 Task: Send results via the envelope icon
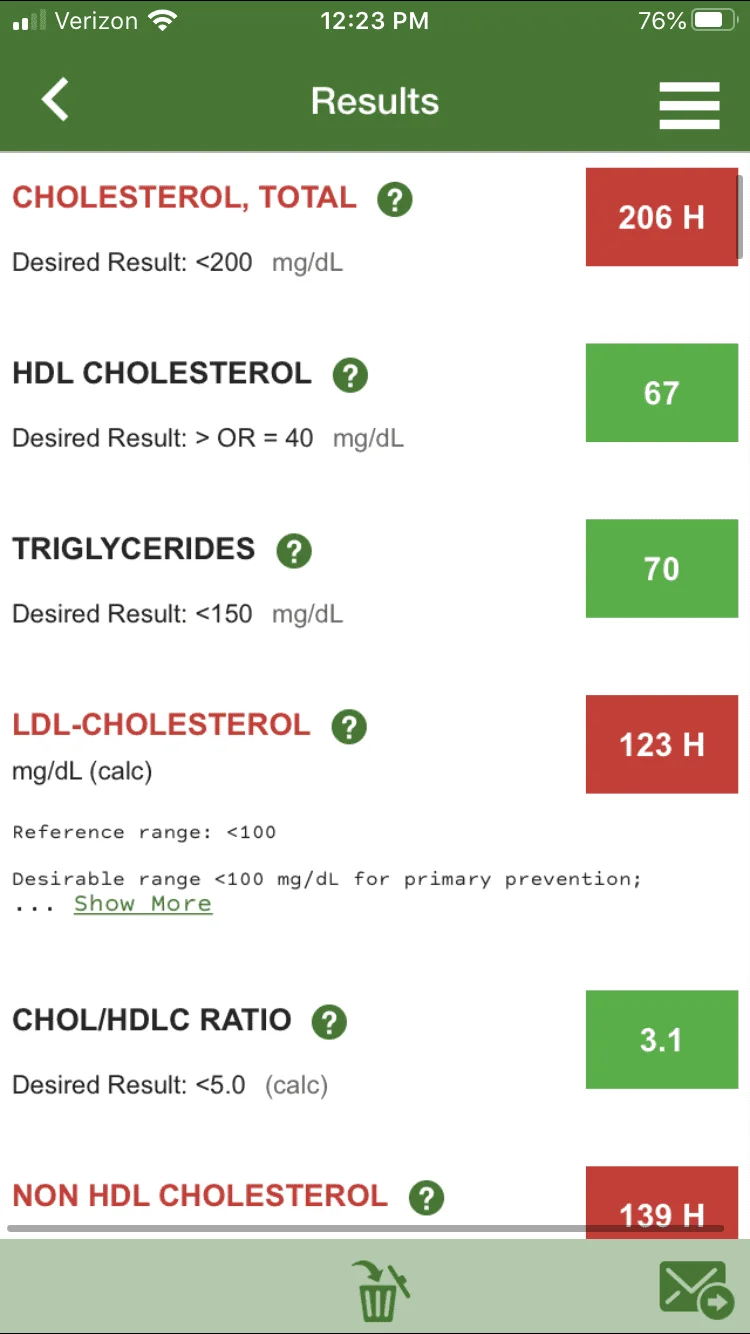[697, 1290]
